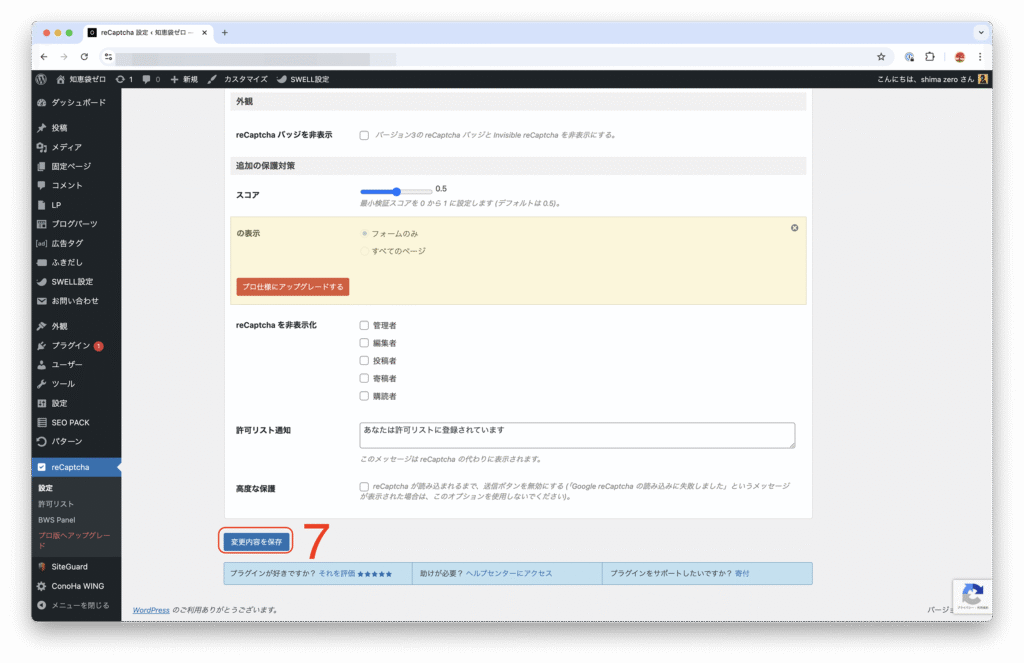Dismiss the yellow pro notice

point(795,228)
